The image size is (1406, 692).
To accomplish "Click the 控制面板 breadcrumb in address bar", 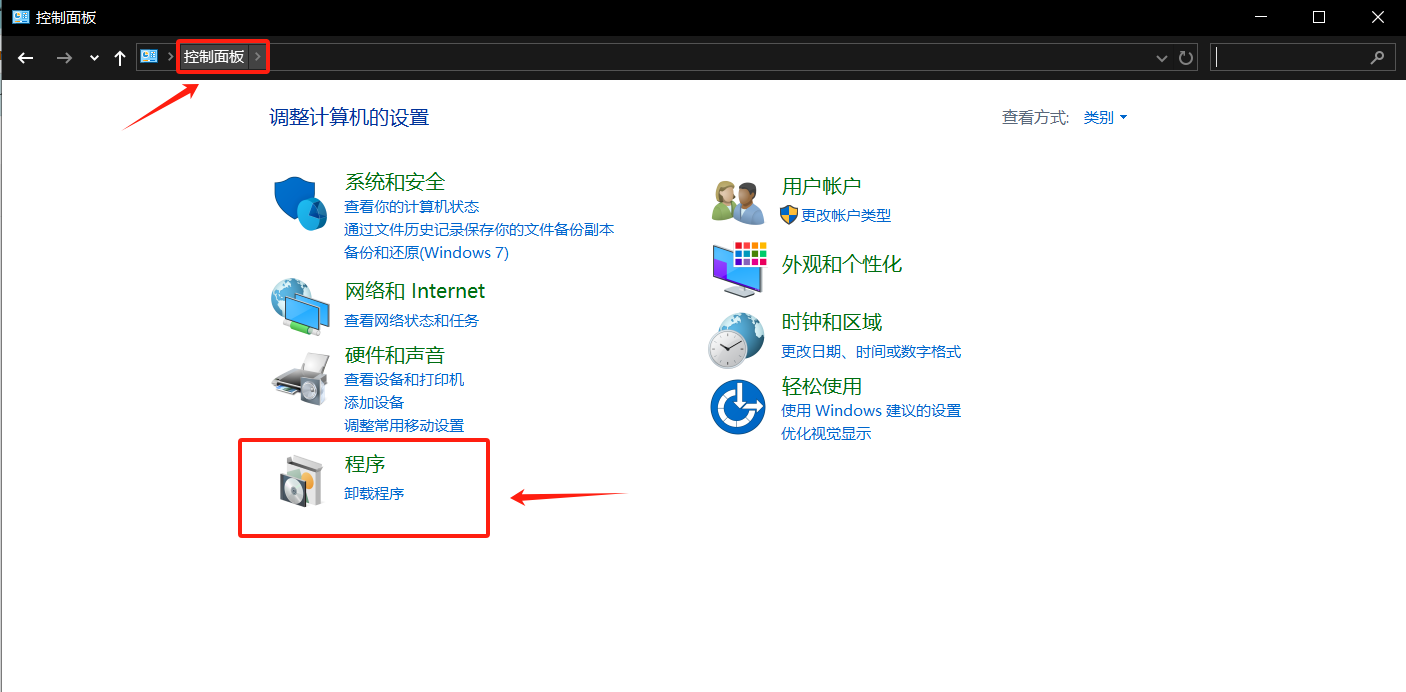I will (214, 57).
